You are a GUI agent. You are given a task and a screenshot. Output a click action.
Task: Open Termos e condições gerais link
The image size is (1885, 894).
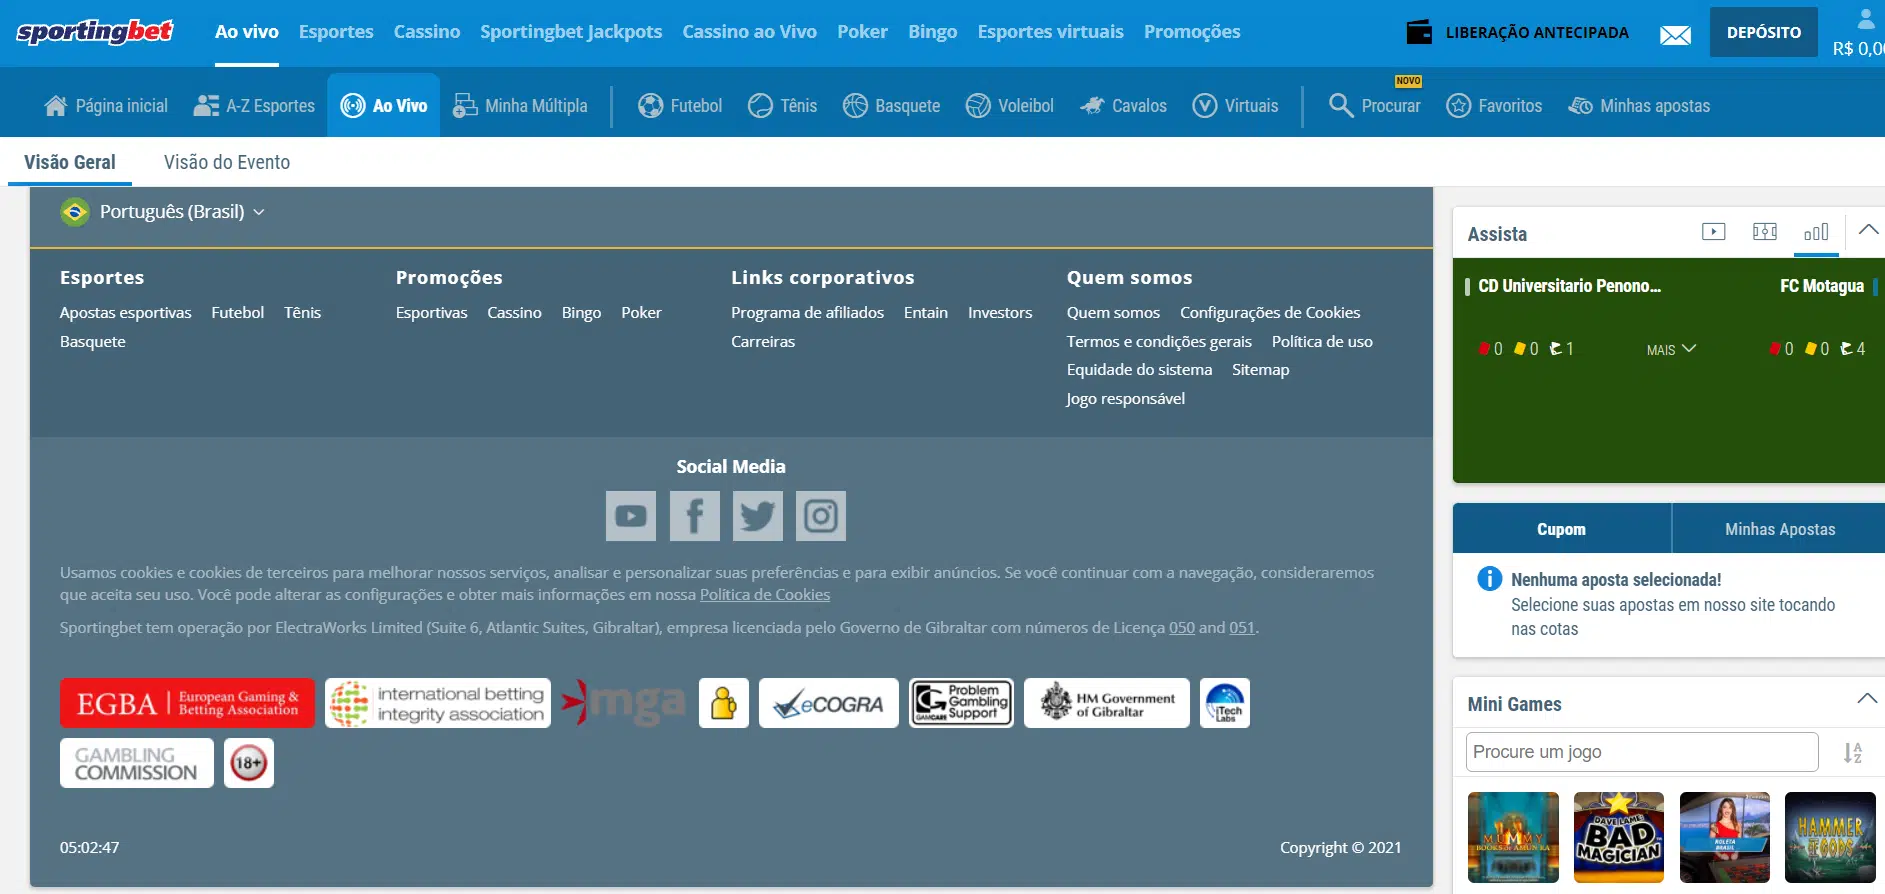1159,342
